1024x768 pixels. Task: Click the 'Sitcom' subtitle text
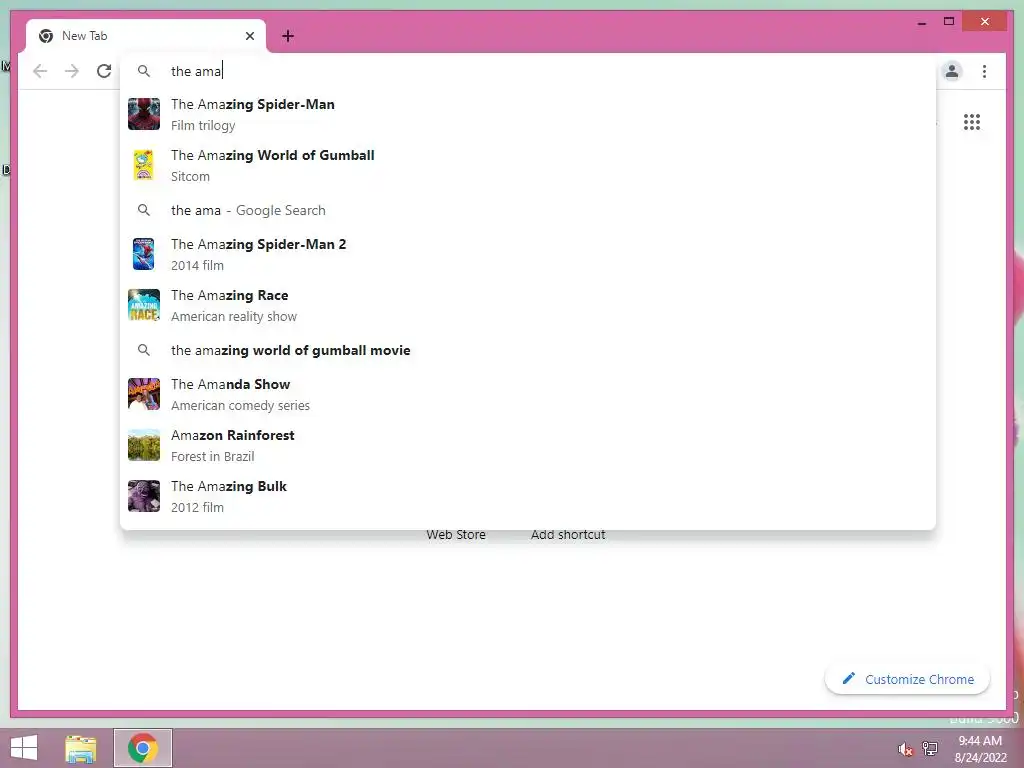click(x=190, y=176)
